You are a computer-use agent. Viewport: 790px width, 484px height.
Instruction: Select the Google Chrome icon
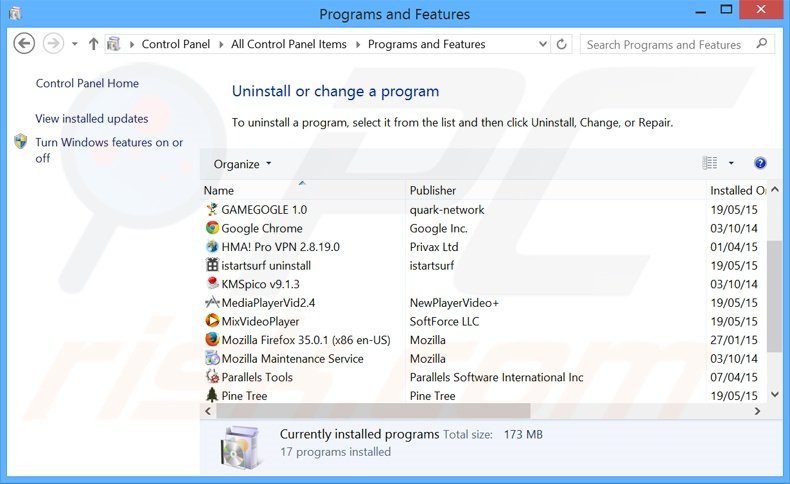[x=212, y=228]
